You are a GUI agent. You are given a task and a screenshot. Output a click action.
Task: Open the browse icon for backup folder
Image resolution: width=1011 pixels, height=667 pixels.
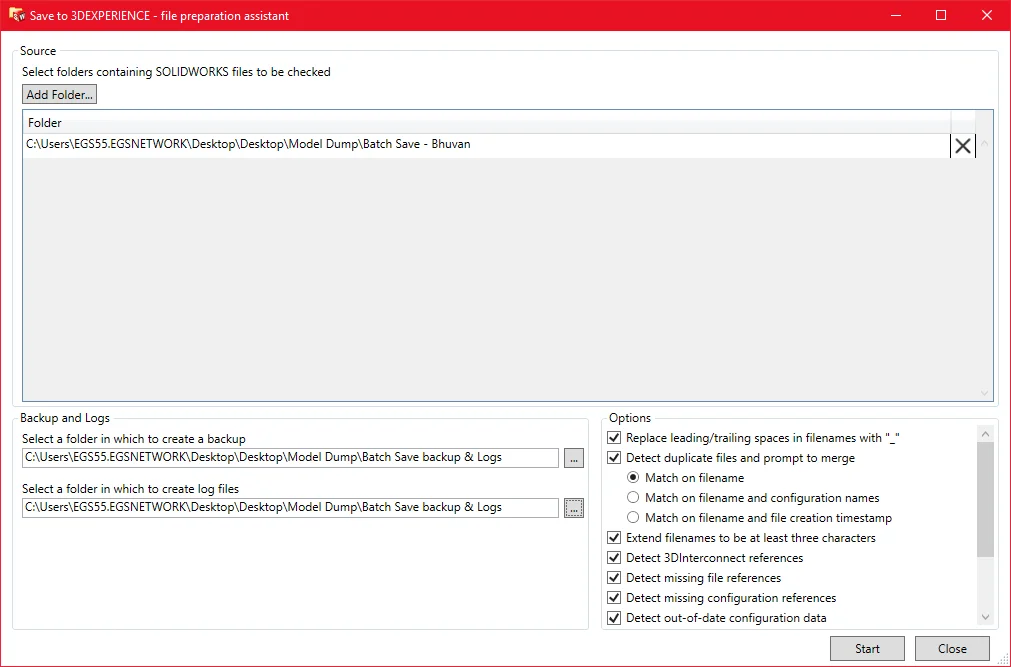(x=573, y=457)
